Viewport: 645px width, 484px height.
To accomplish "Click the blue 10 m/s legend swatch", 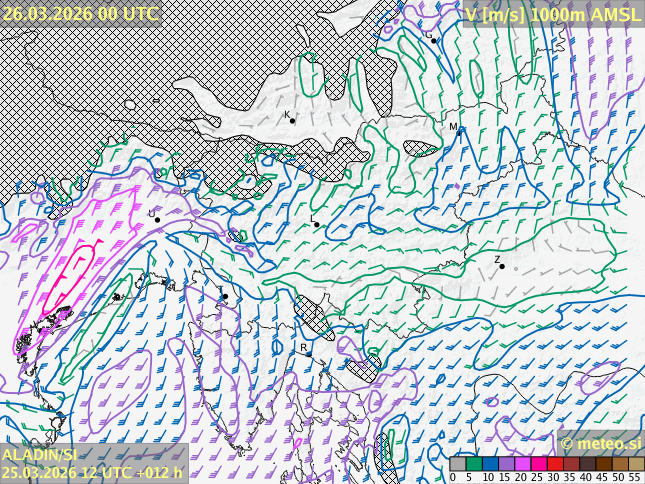I will point(490,464).
